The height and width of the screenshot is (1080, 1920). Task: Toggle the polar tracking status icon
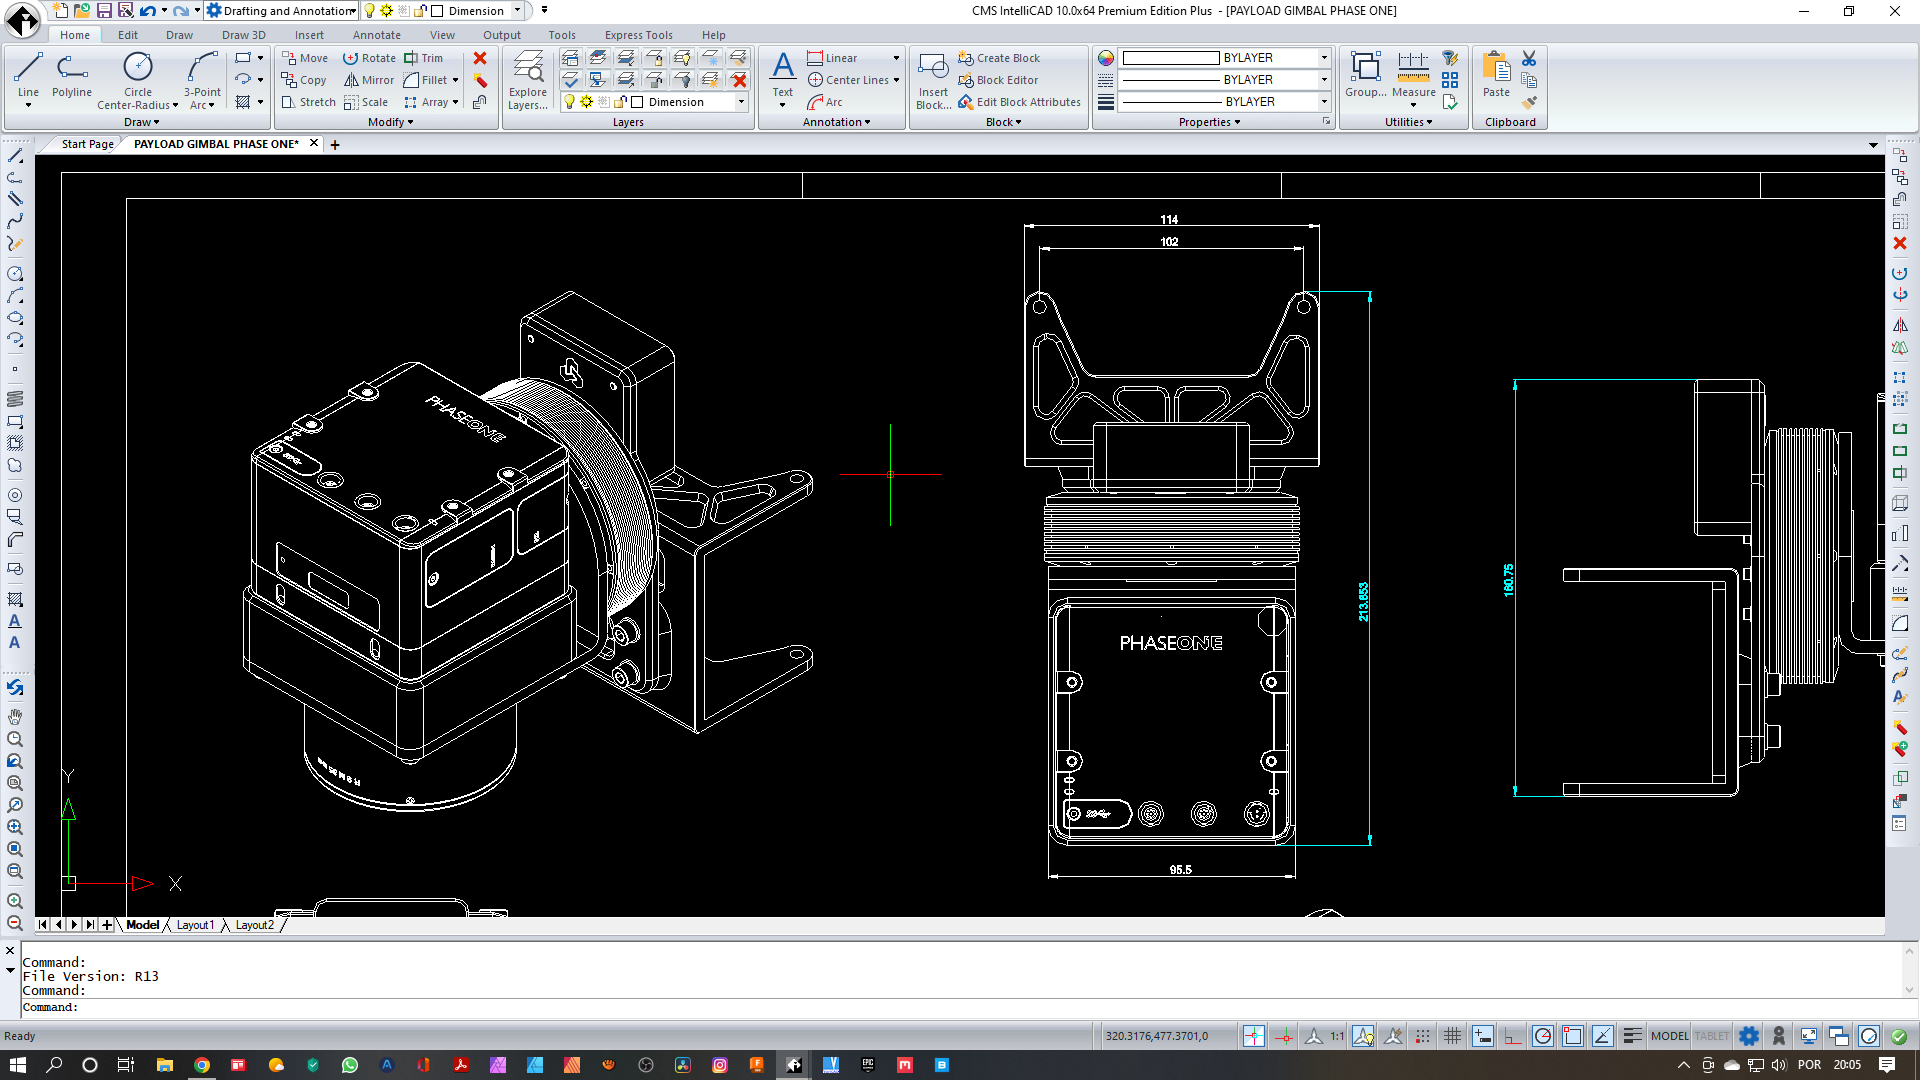(1543, 1036)
